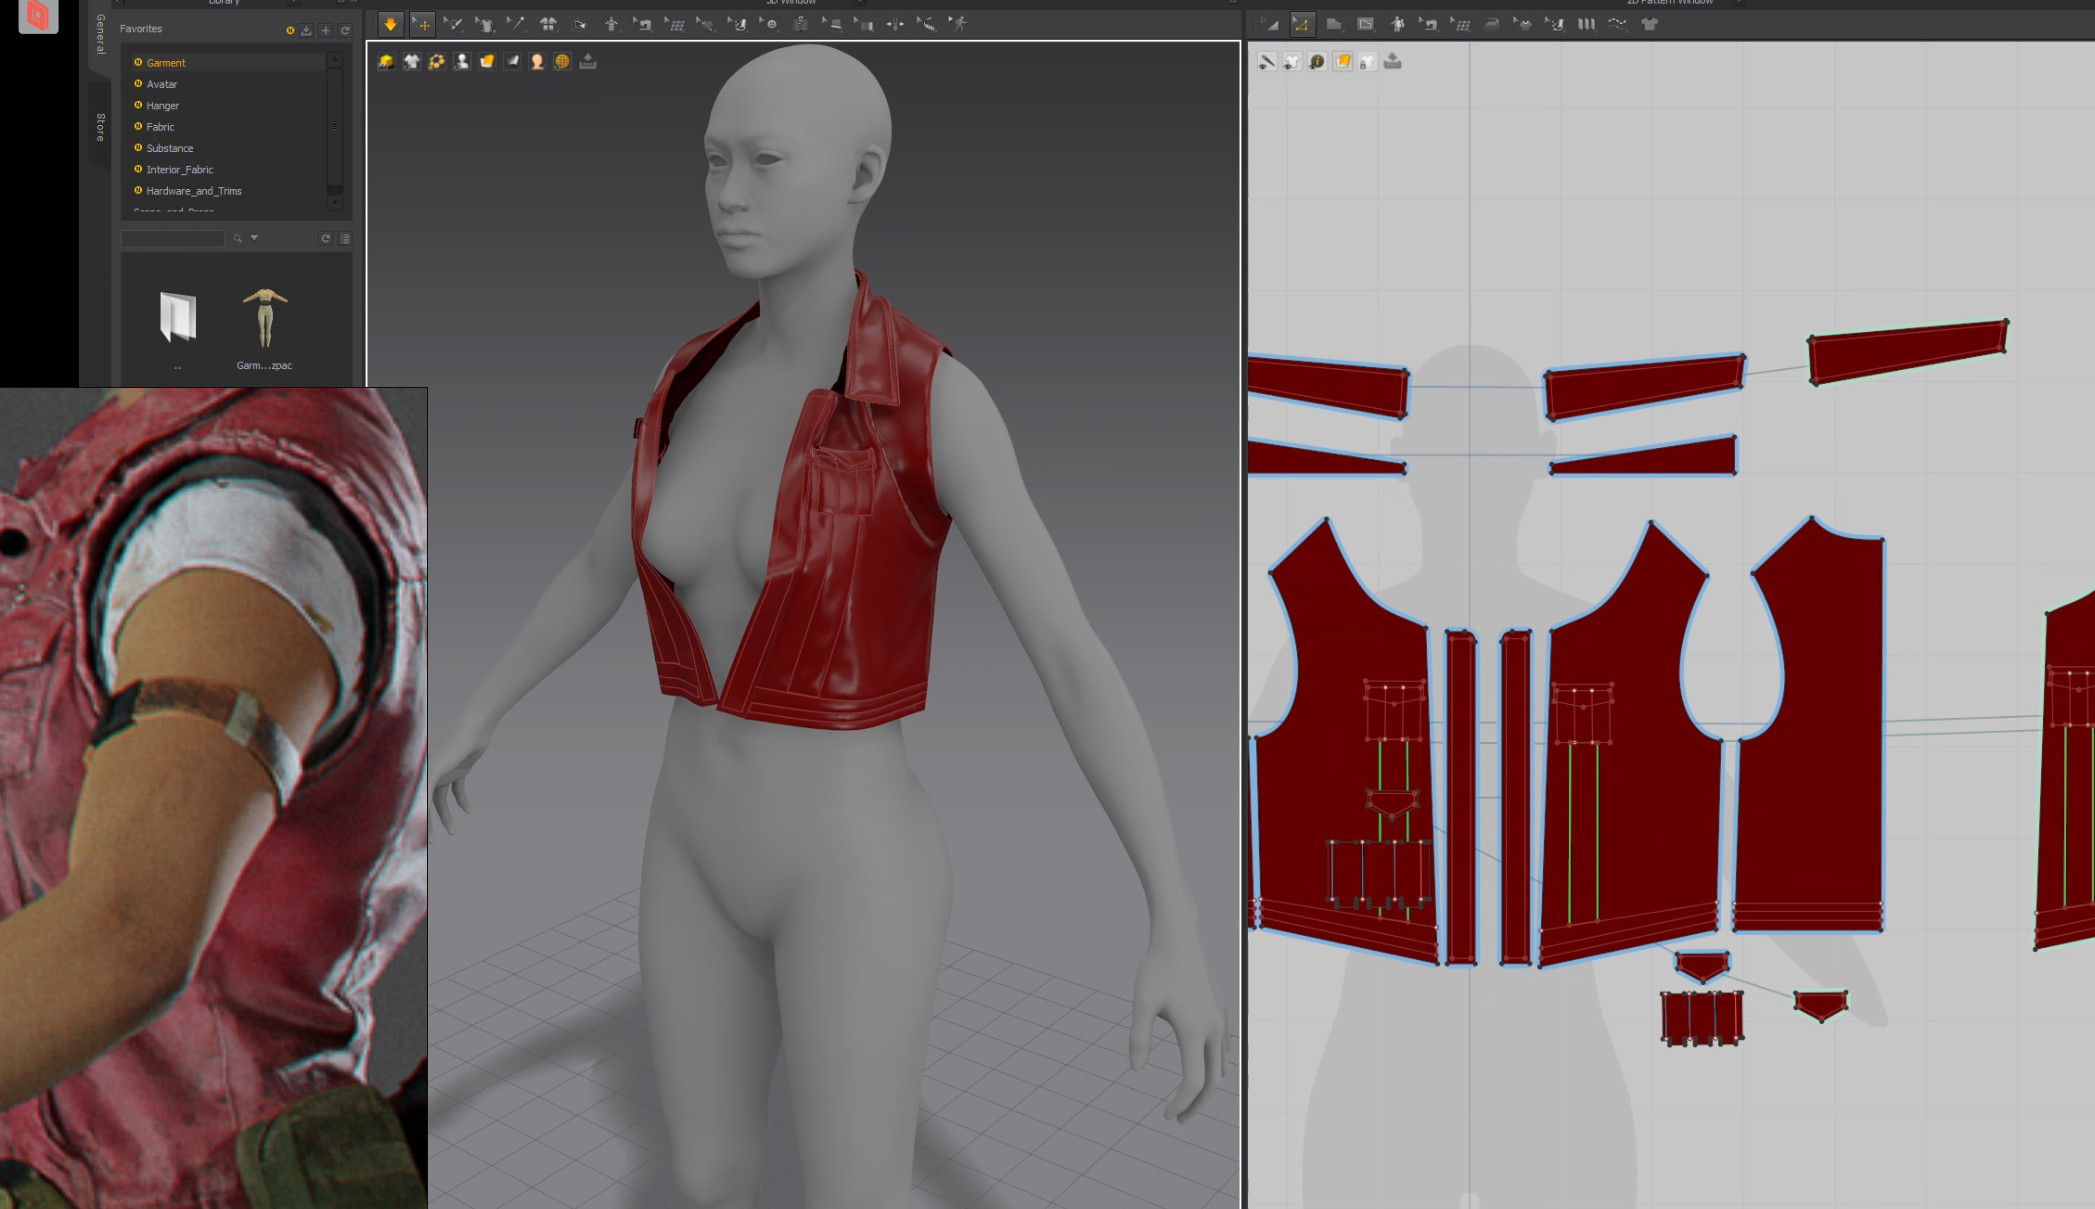The width and height of the screenshot is (2095, 1209).
Task: Select the sewing machine tool in 3D toolbar
Action: [643, 24]
